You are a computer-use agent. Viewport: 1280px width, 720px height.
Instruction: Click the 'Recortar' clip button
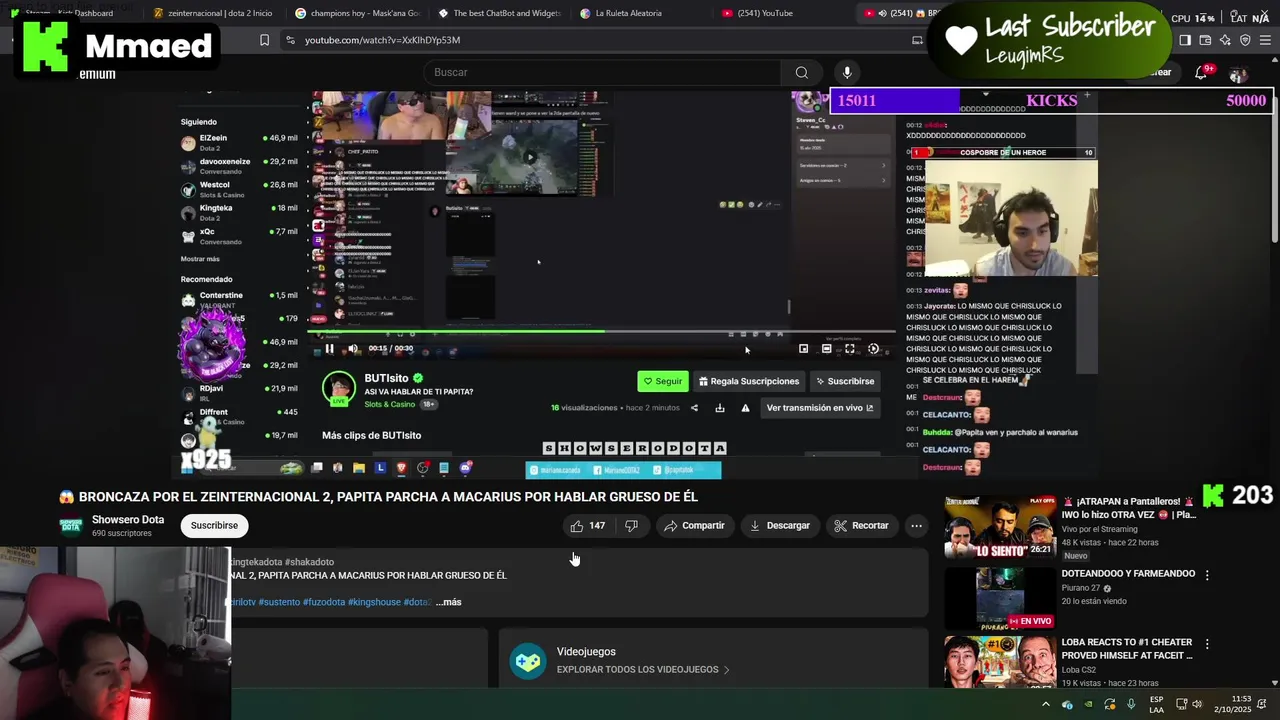point(861,525)
